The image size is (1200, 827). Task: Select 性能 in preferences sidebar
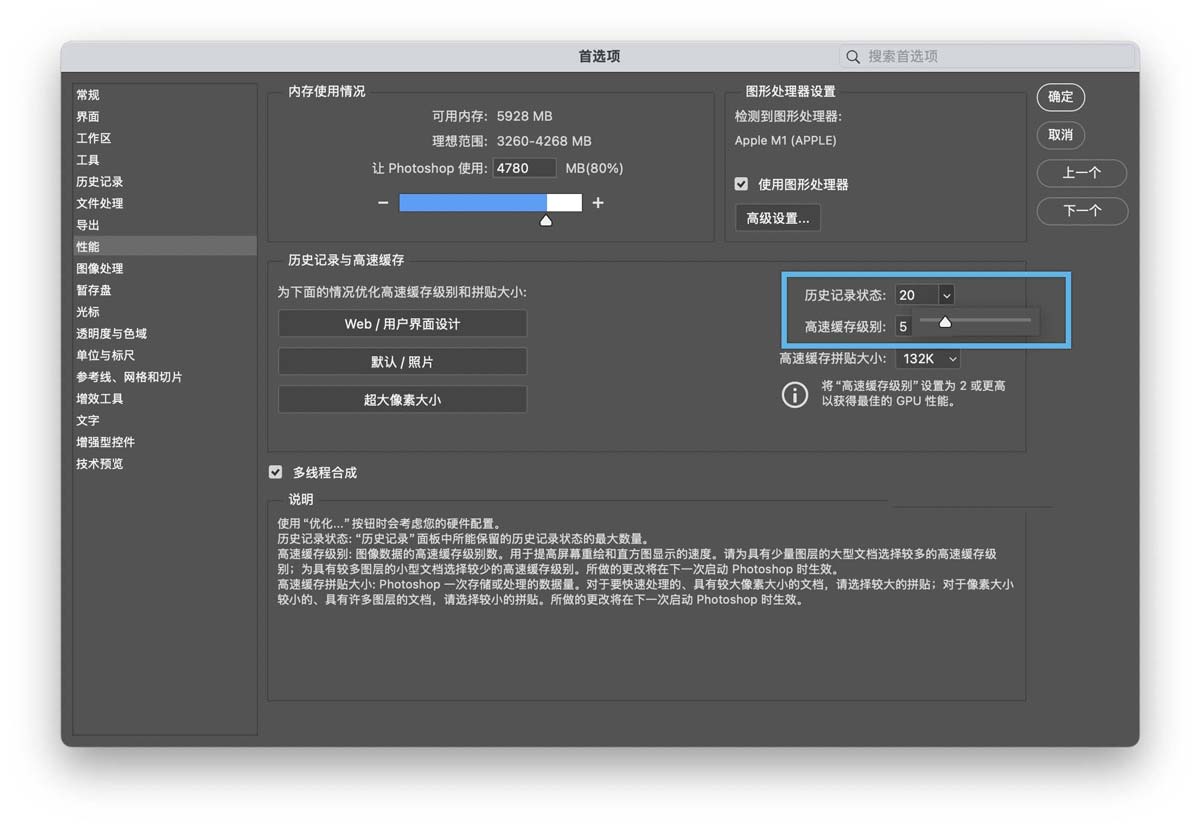pyautogui.click(x=164, y=246)
